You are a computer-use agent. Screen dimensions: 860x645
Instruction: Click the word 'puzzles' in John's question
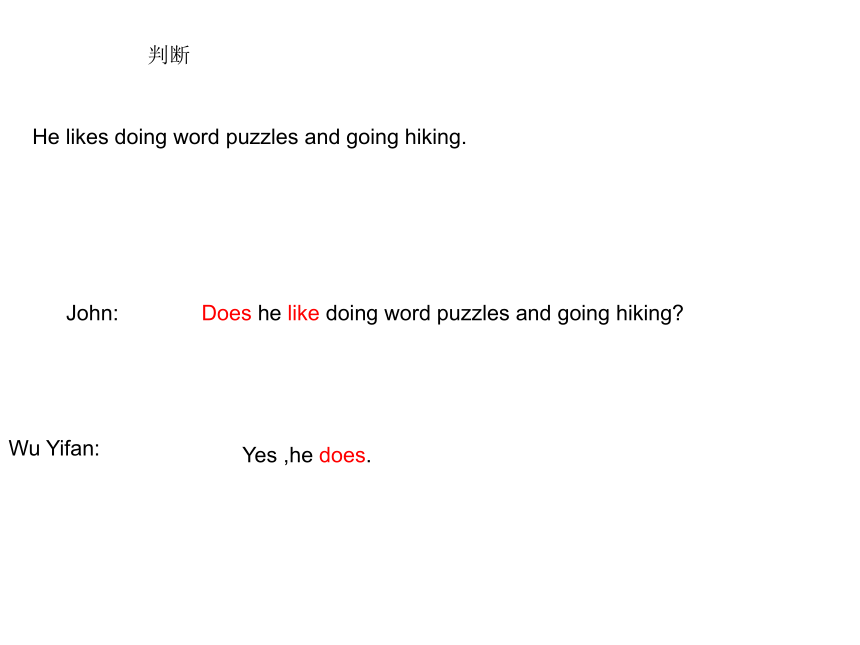coord(473,314)
